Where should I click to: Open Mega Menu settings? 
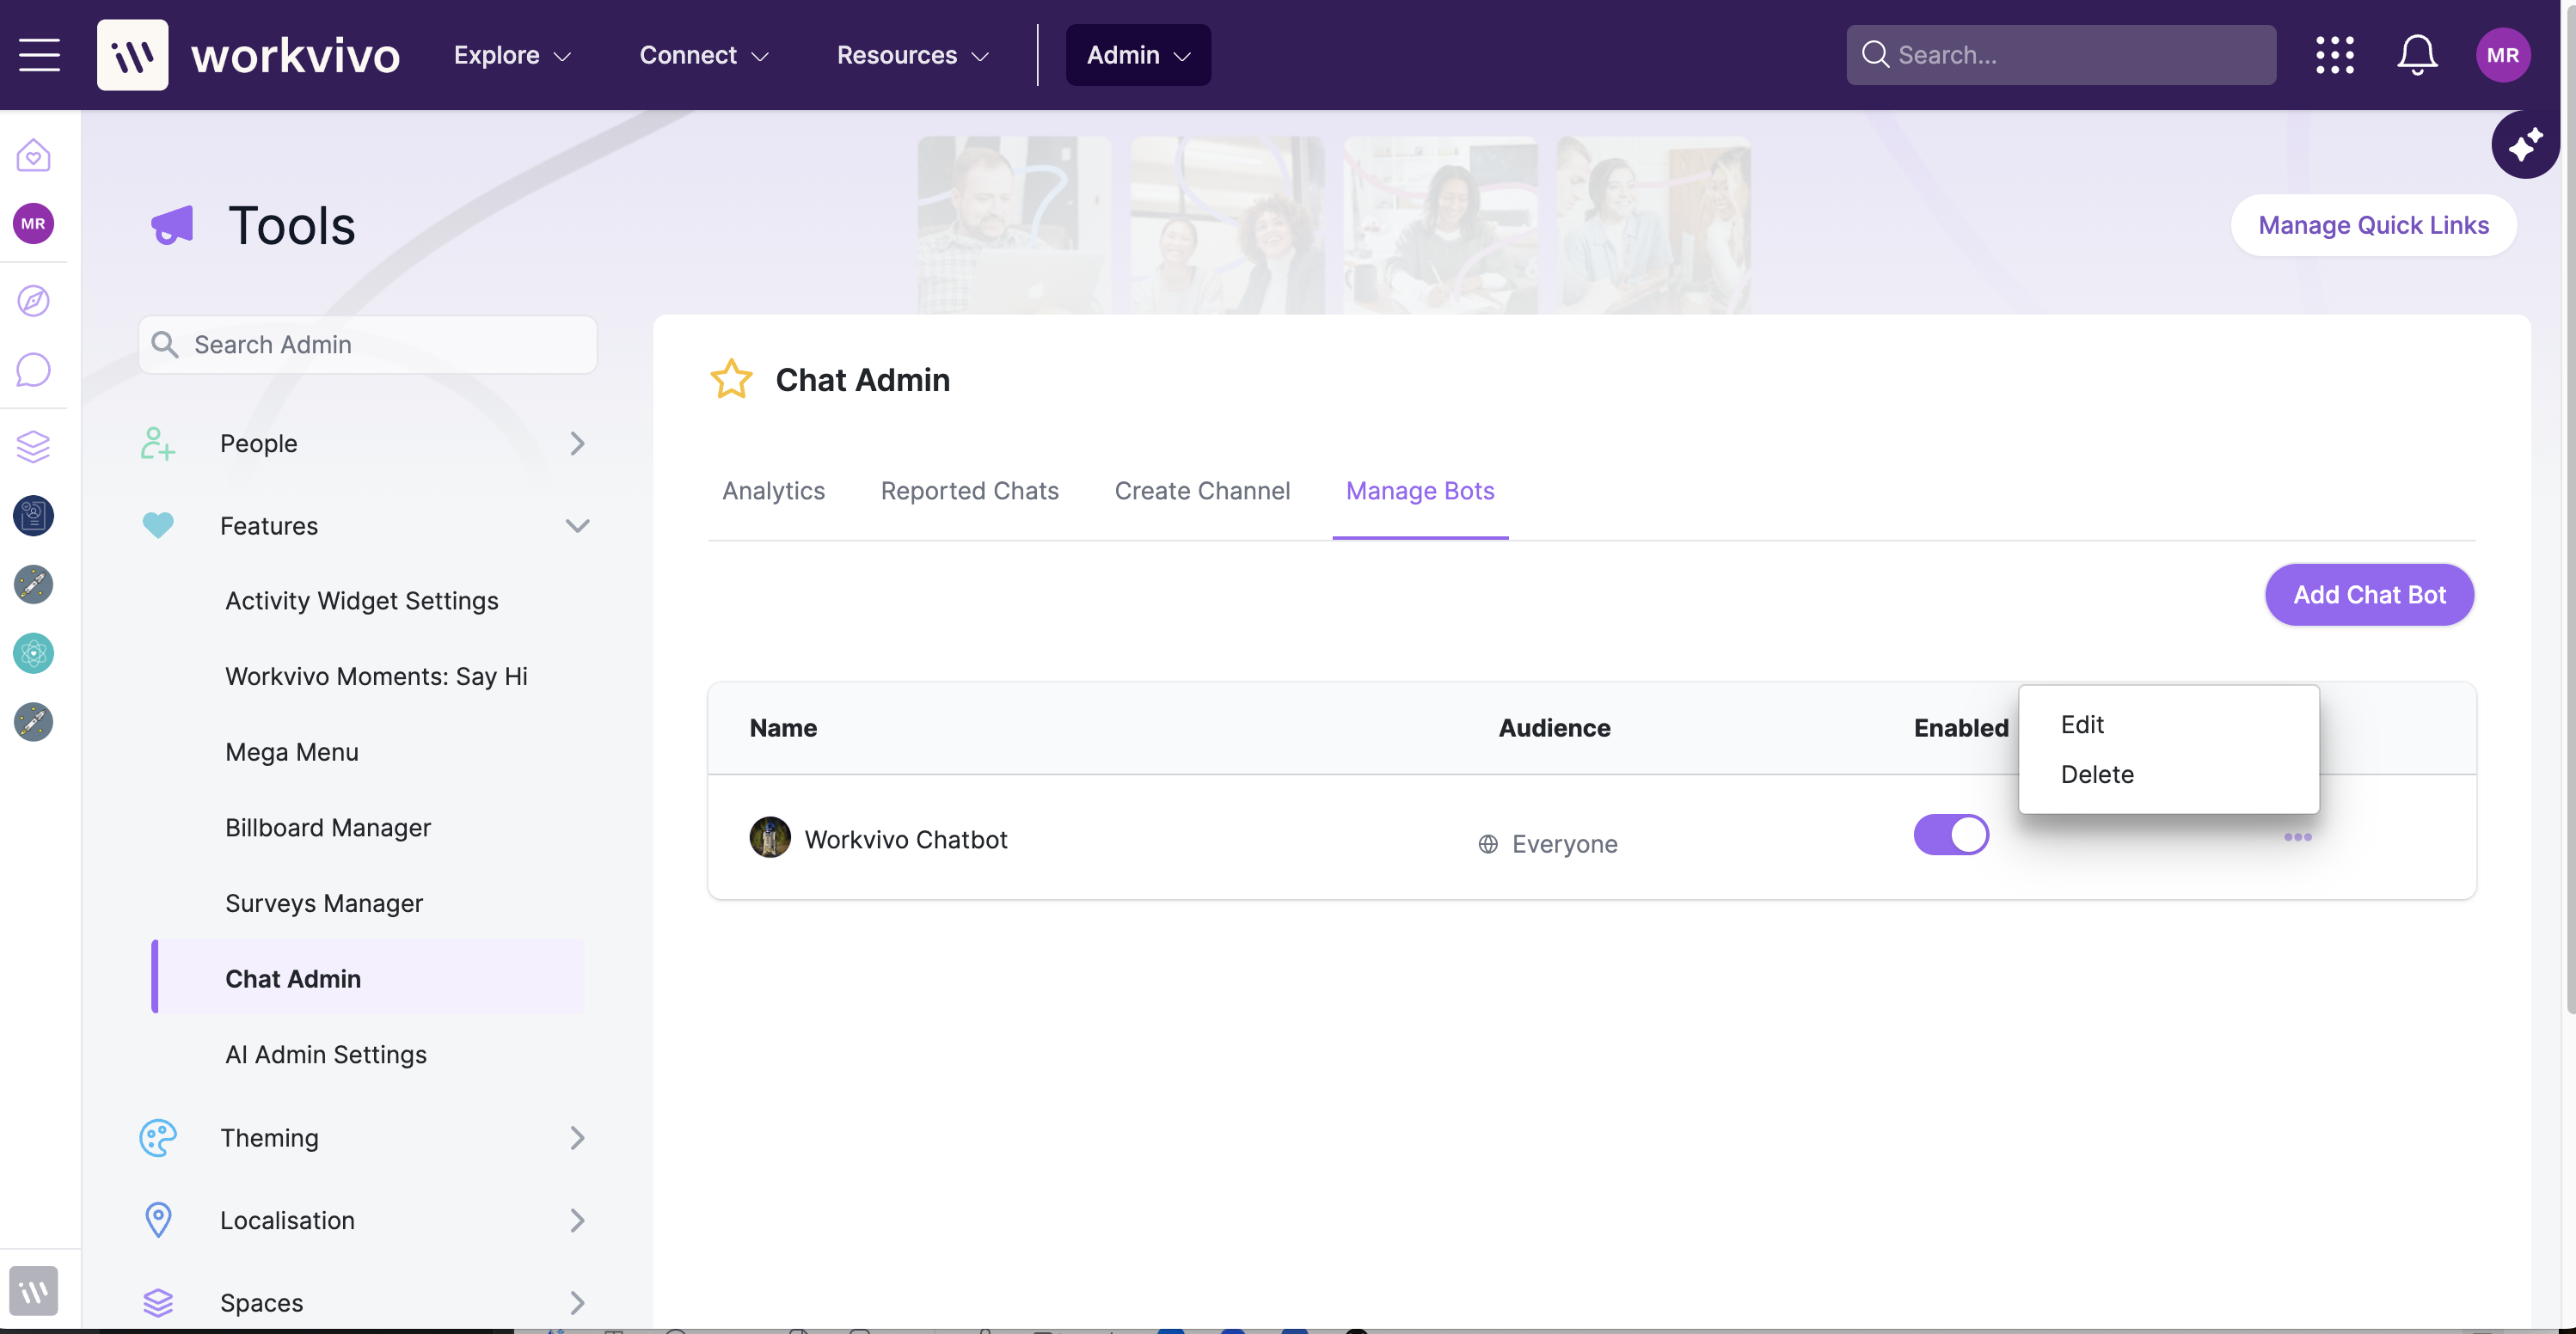(x=291, y=752)
